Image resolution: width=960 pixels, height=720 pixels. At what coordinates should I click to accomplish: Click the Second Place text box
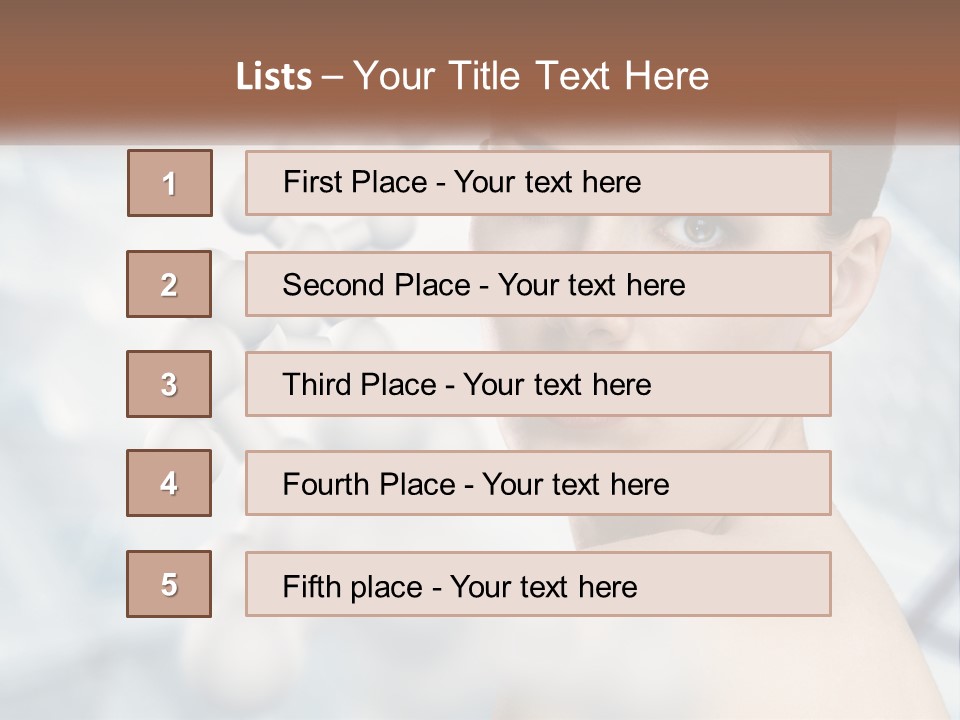point(538,285)
